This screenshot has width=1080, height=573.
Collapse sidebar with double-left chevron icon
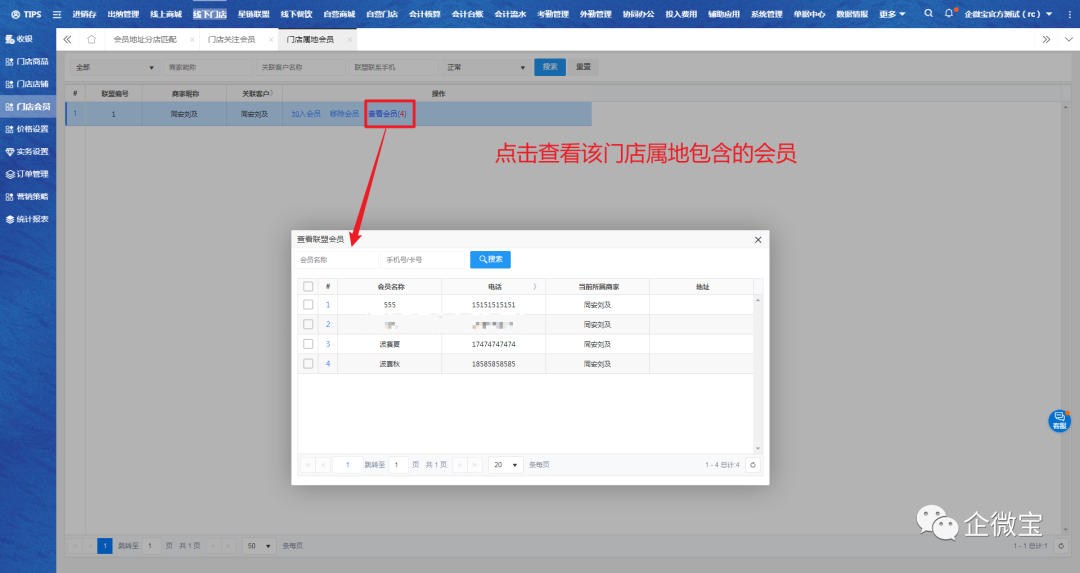[x=67, y=39]
